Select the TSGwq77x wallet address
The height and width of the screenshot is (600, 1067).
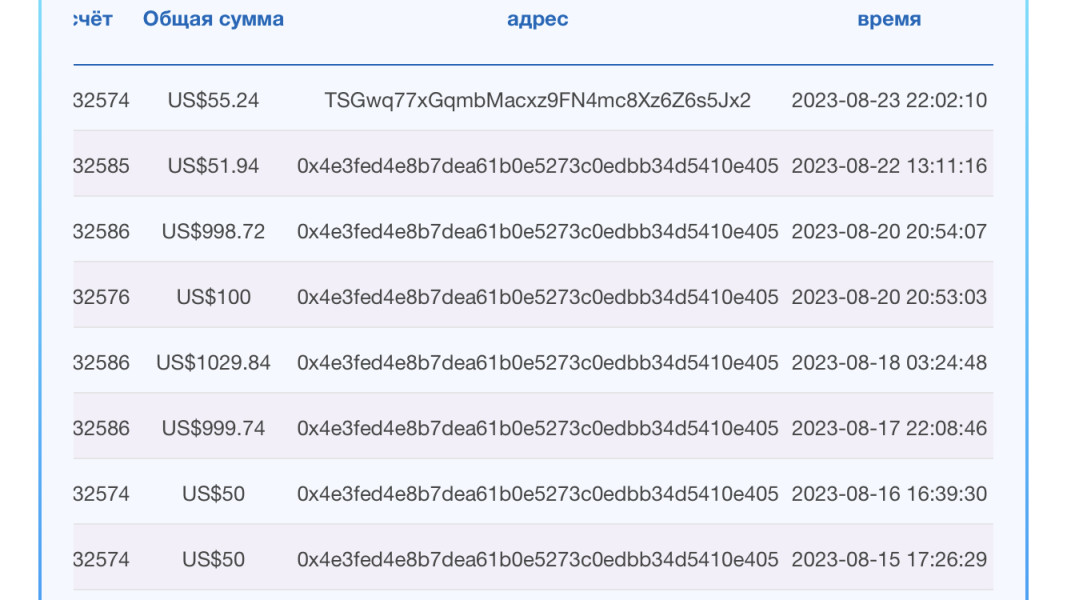click(537, 100)
